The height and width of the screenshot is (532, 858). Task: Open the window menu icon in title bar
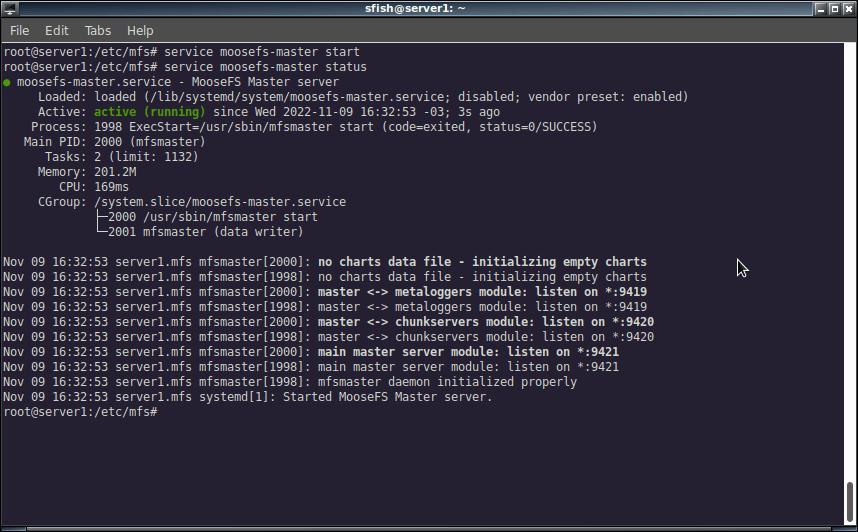[10, 8]
